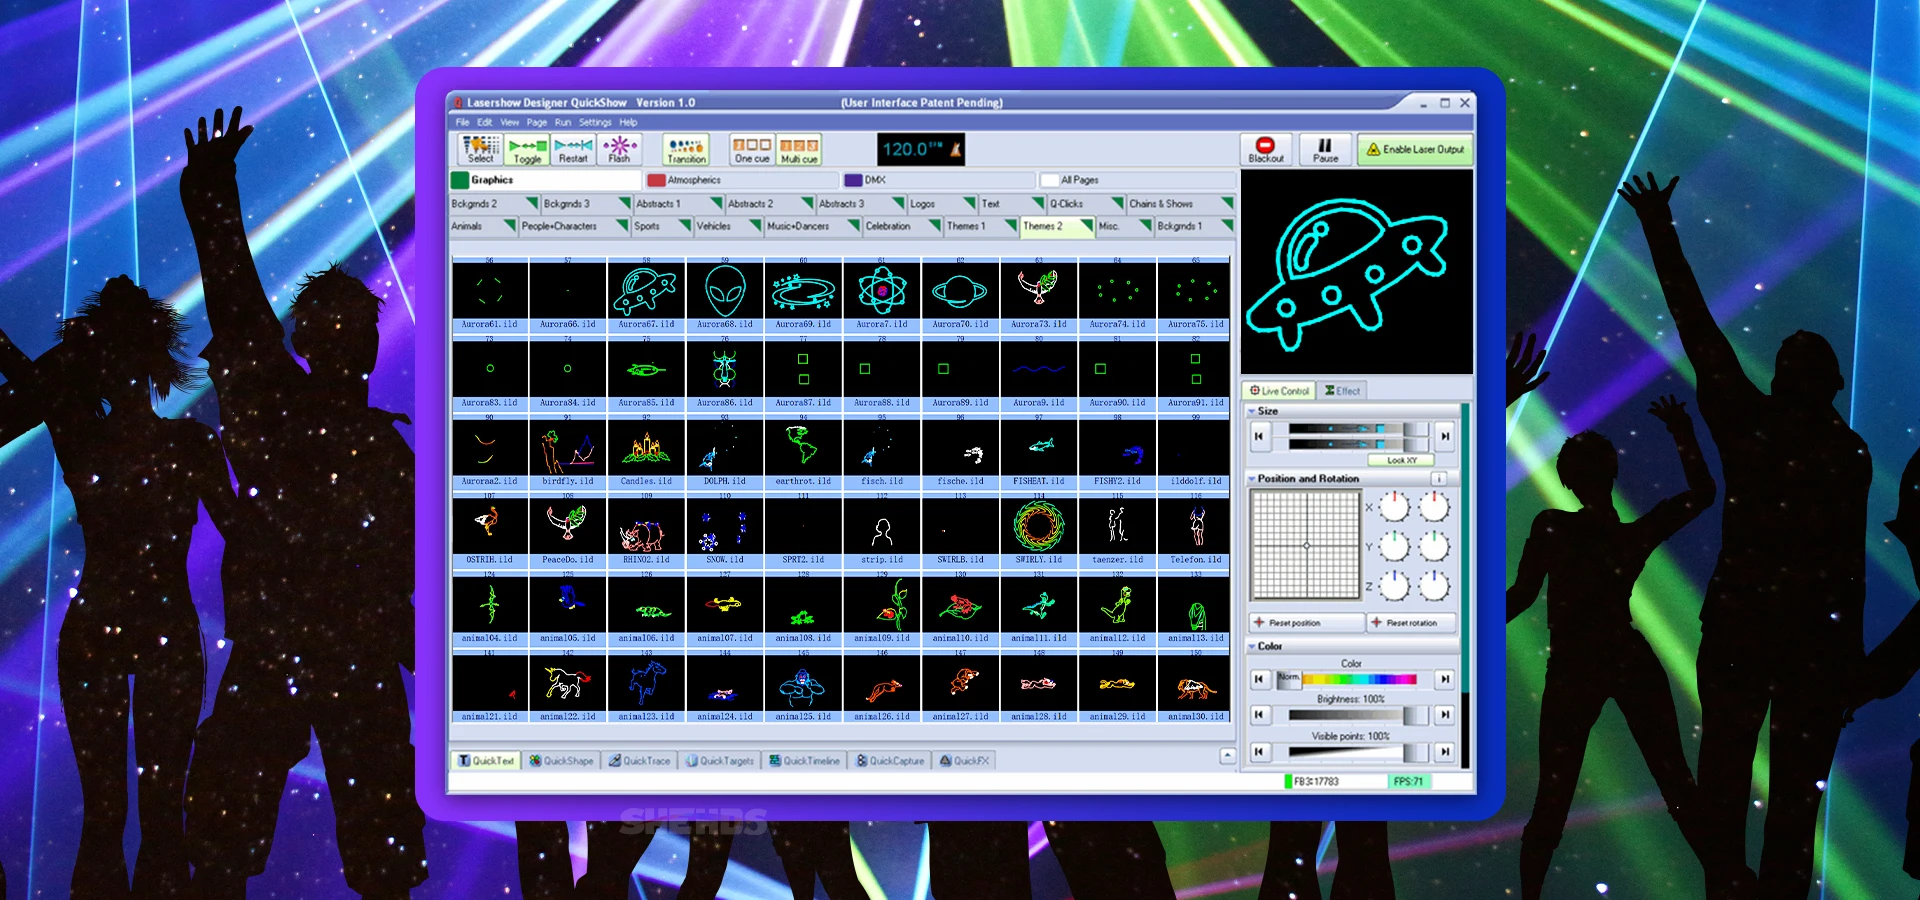Viewport: 1920px width, 900px height.
Task: Collapse the Color section
Action: point(1251,647)
